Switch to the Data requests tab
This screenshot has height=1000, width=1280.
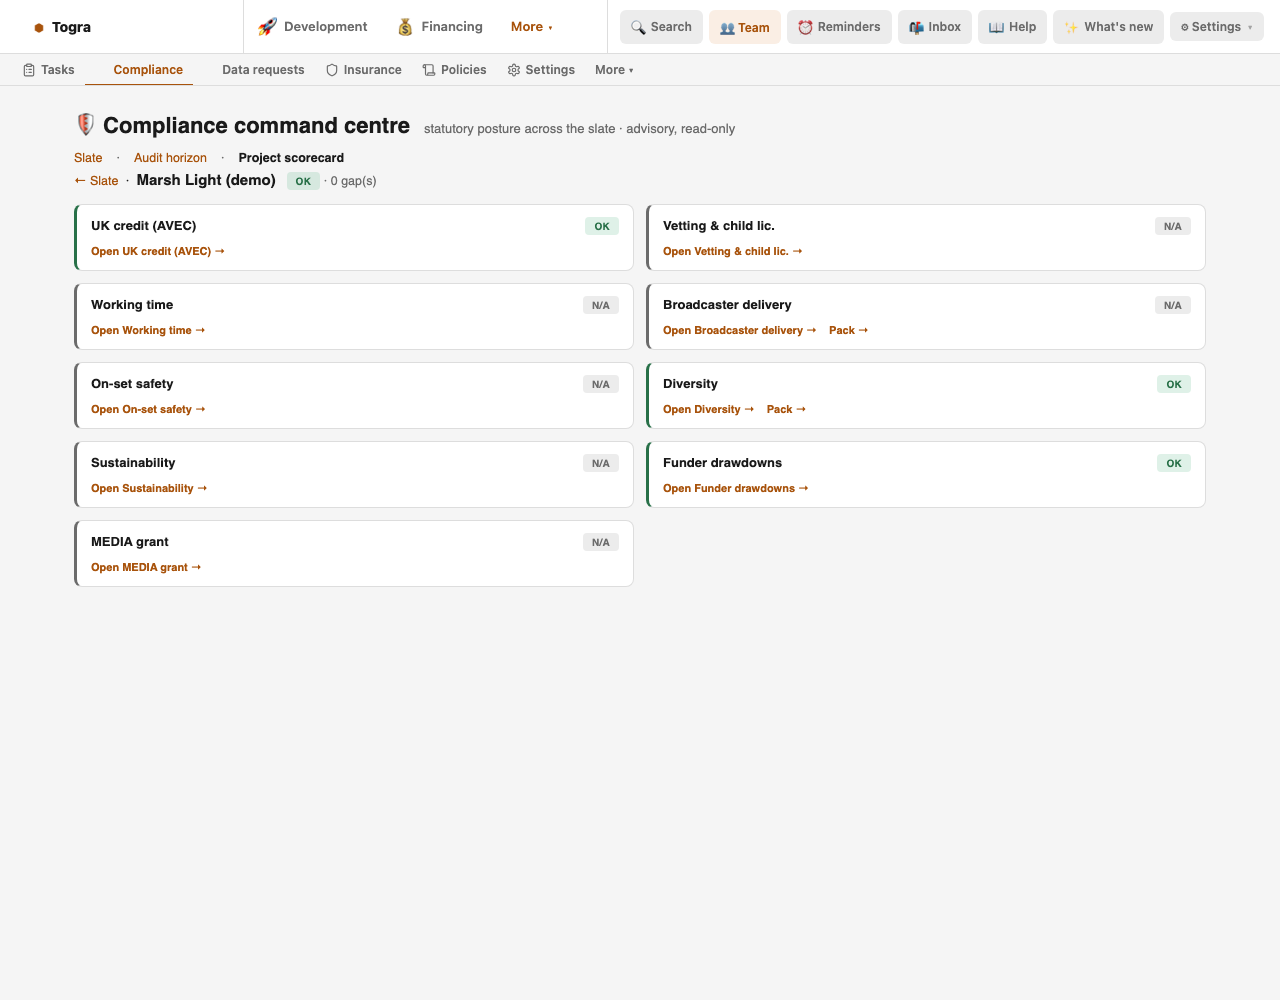(x=263, y=70)
